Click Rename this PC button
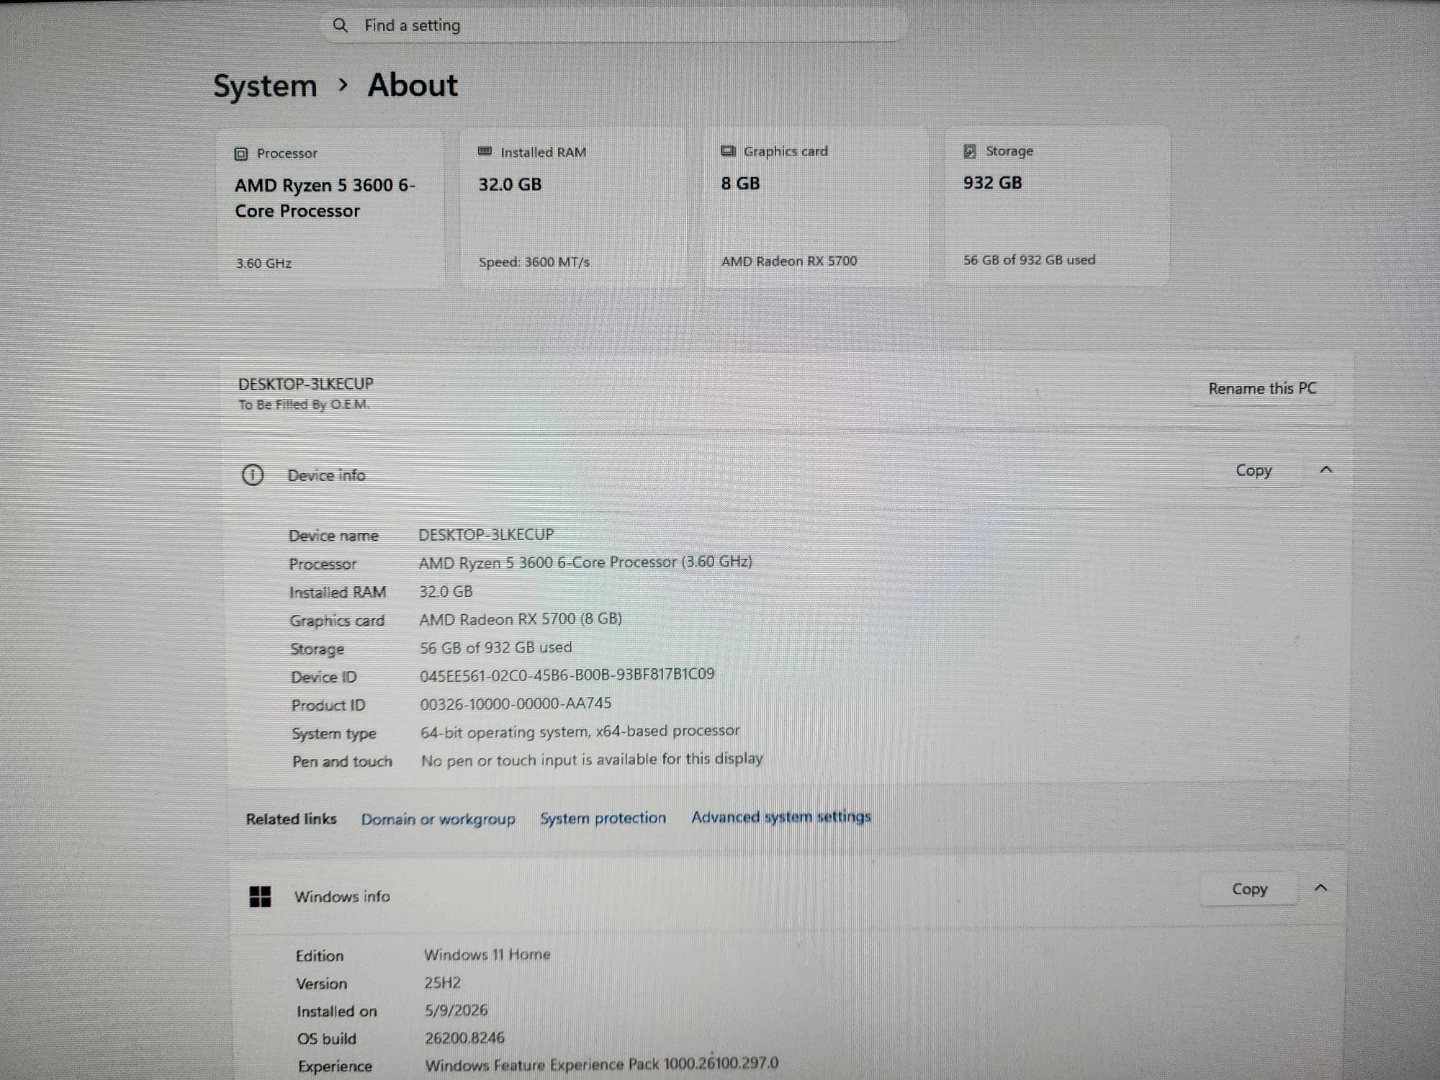Screen dimensions: 1440x1080 [x=1262, y=388]
